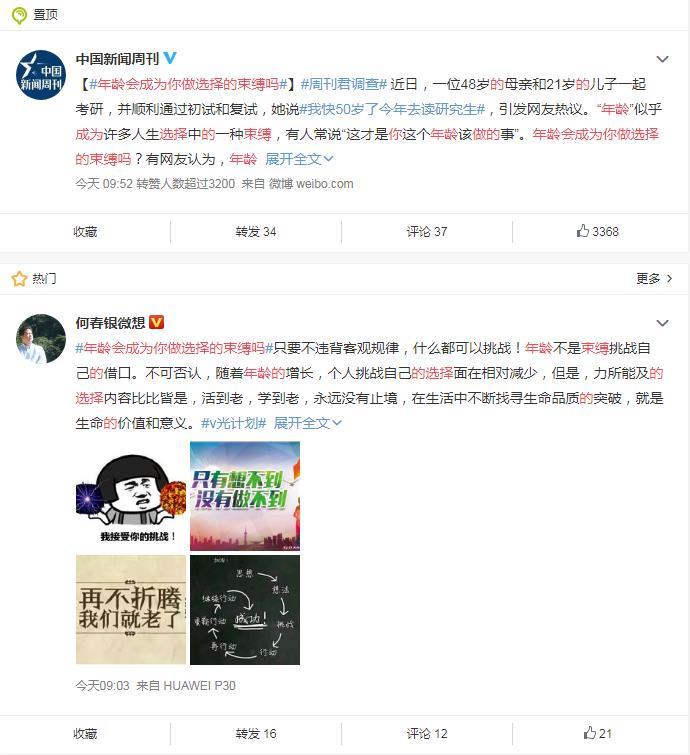Viewport: 690px width, 755px height.
Task: Click the green 置顶 pin icon
Action: [x=20, y=15]
